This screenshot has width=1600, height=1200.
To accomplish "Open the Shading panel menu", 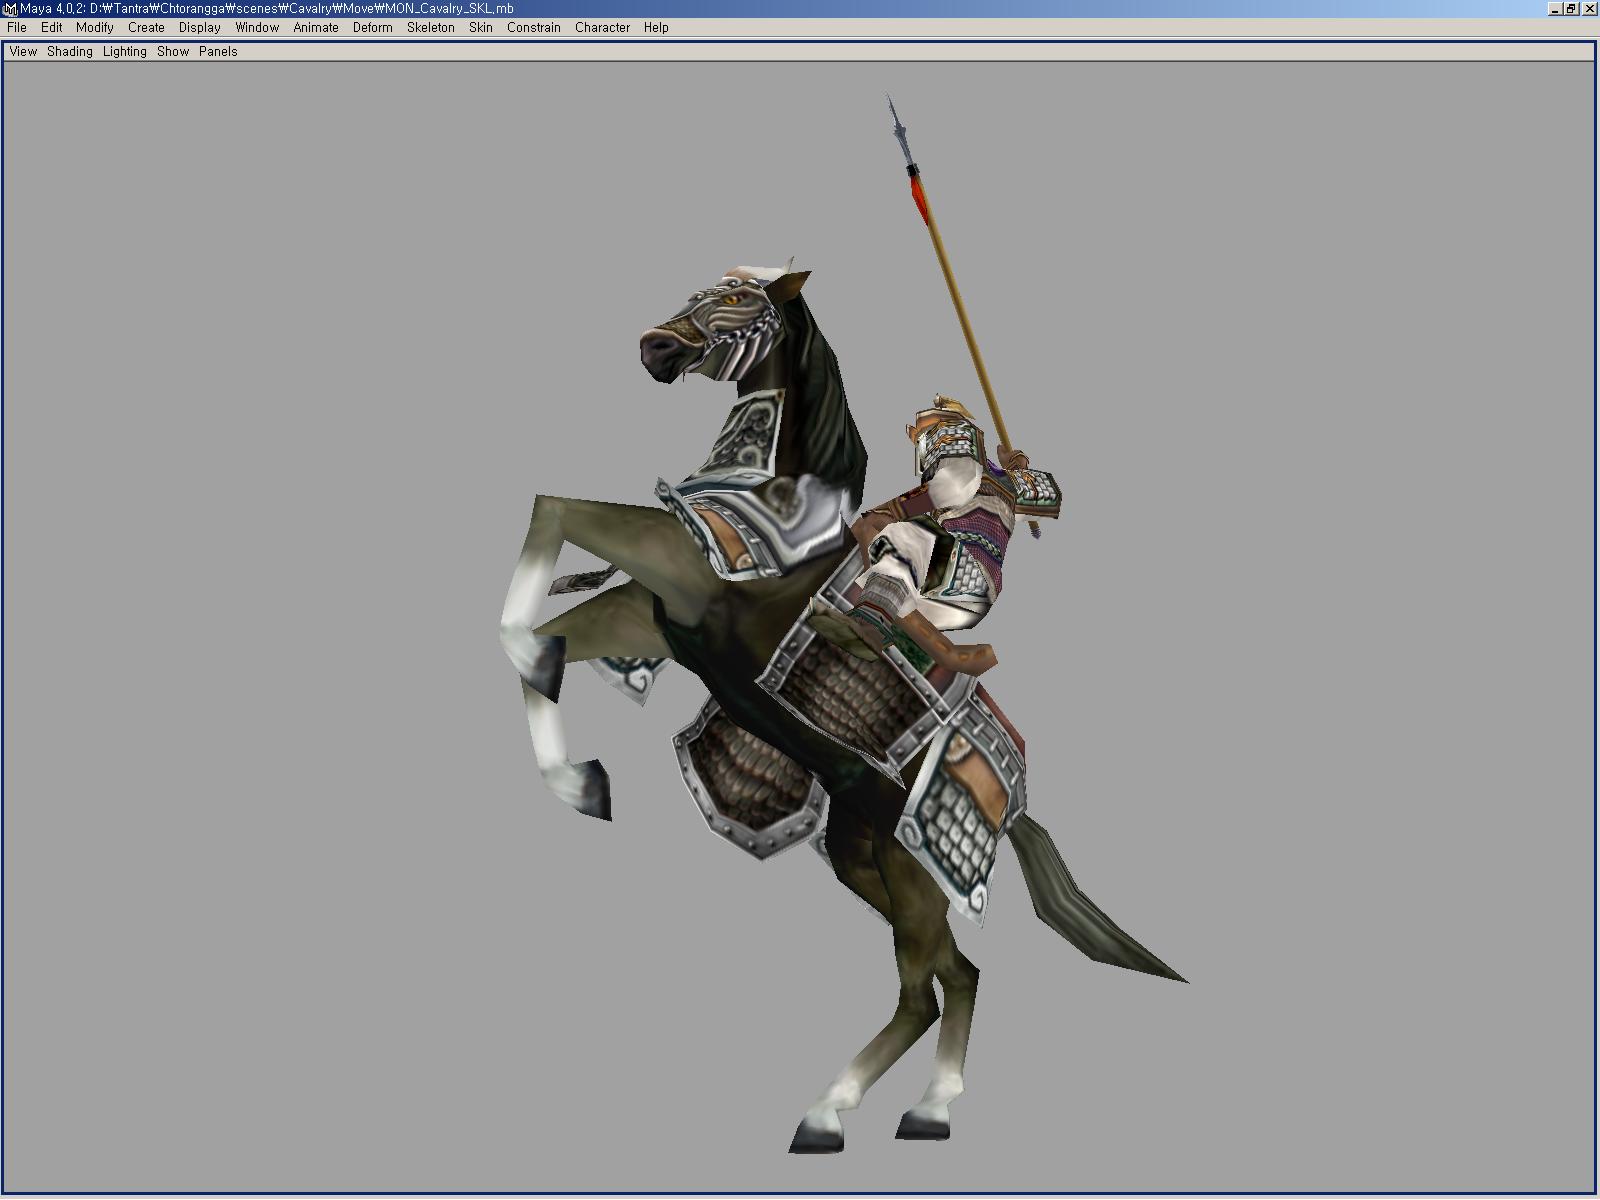I will coord(70,52).
